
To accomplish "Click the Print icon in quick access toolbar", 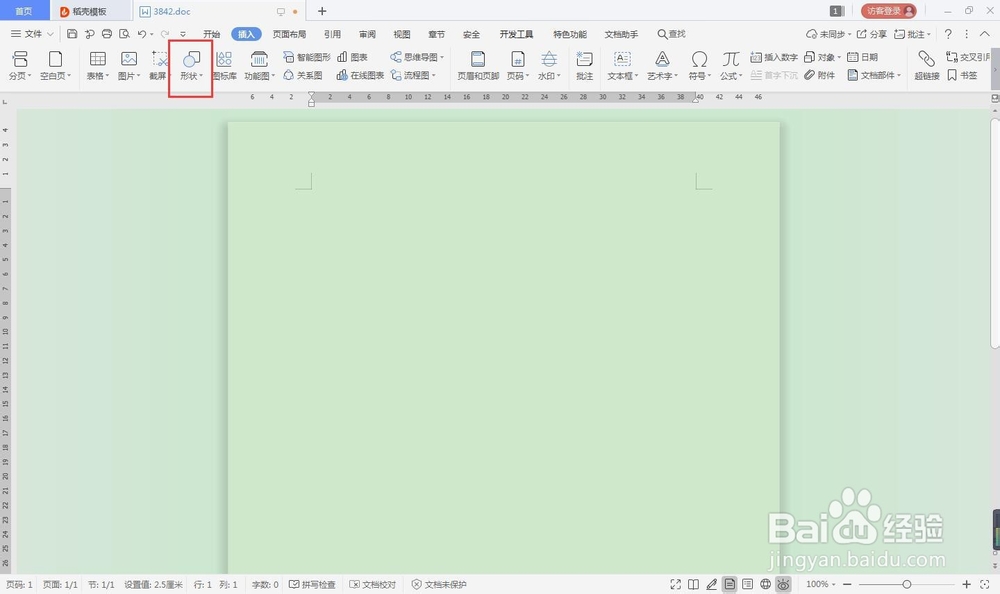I will click(107, 34).
